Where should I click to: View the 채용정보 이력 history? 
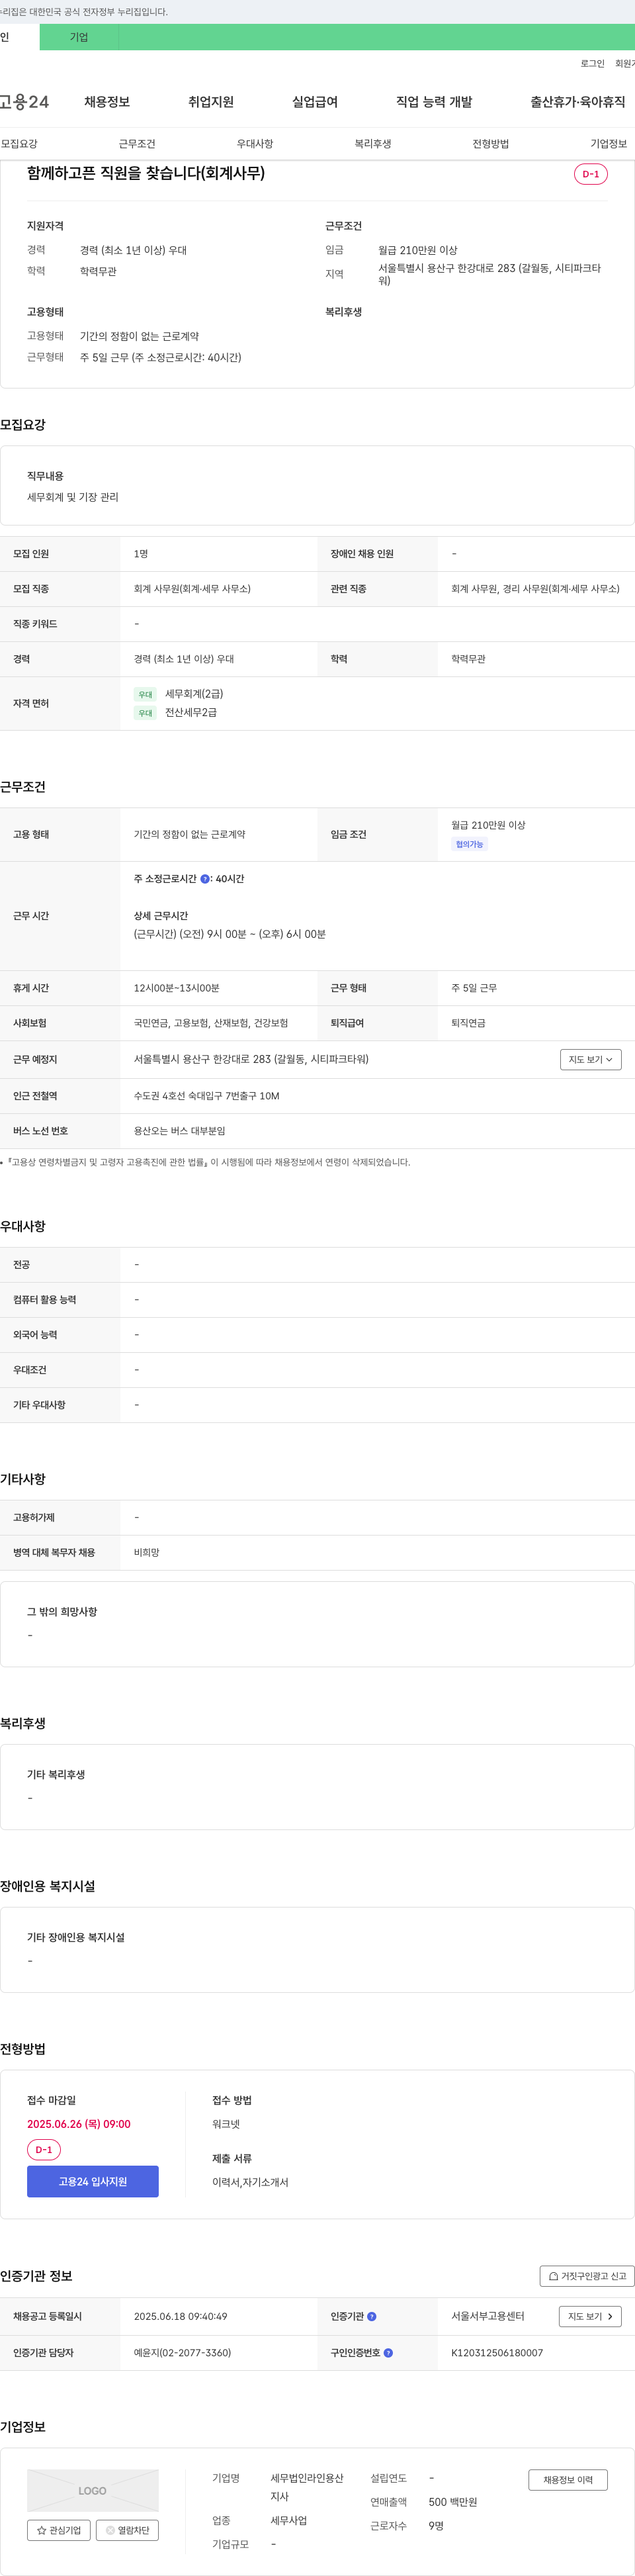[x=568, y=2479]
